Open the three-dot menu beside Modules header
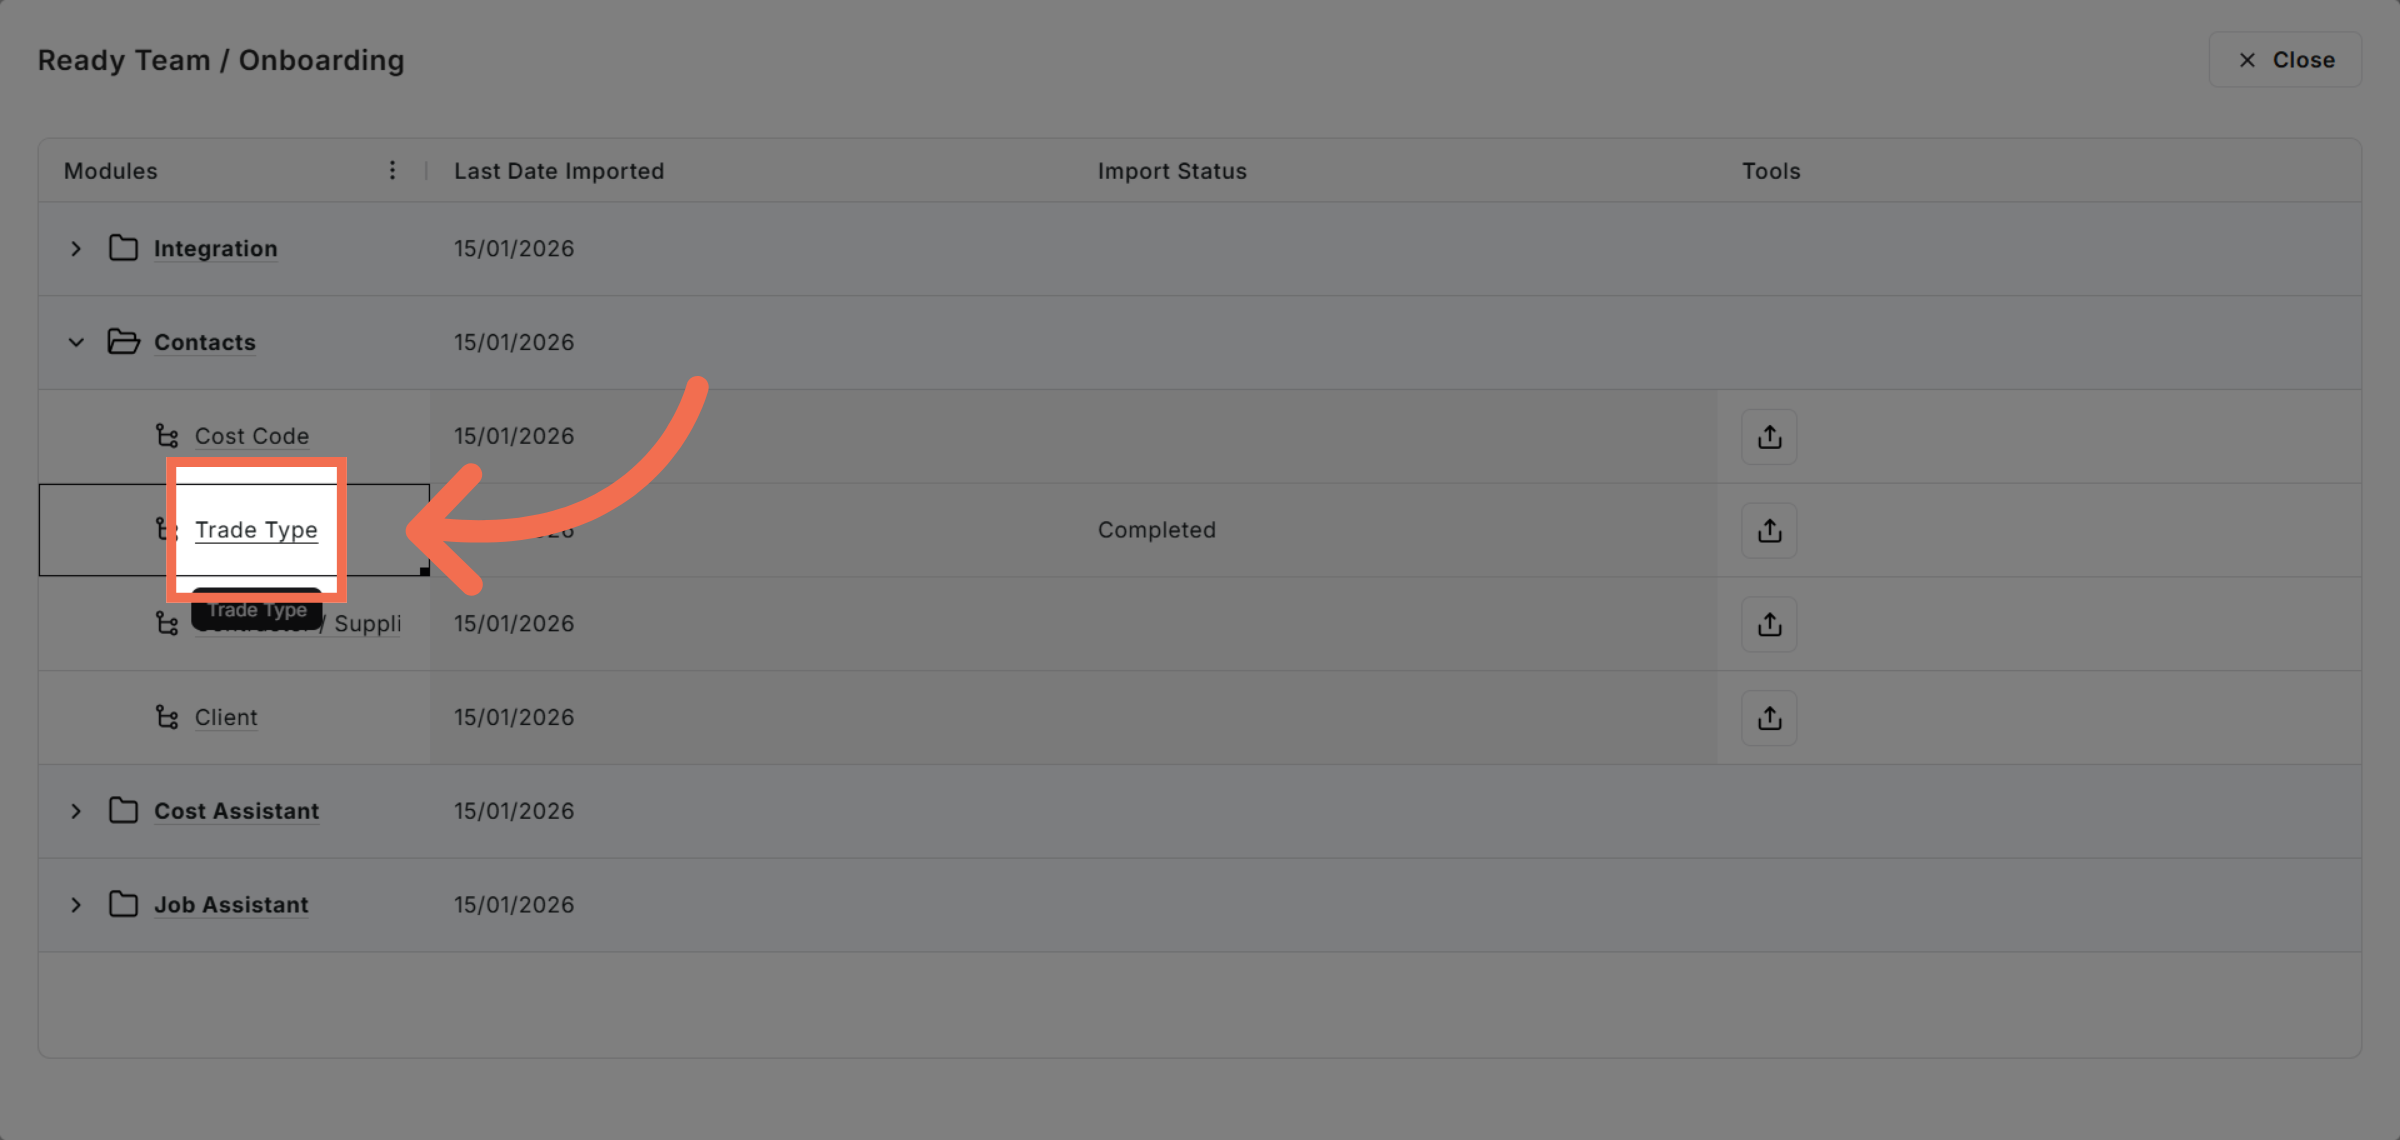This screenshot has width=2400, height=1140. click(392, 170)
